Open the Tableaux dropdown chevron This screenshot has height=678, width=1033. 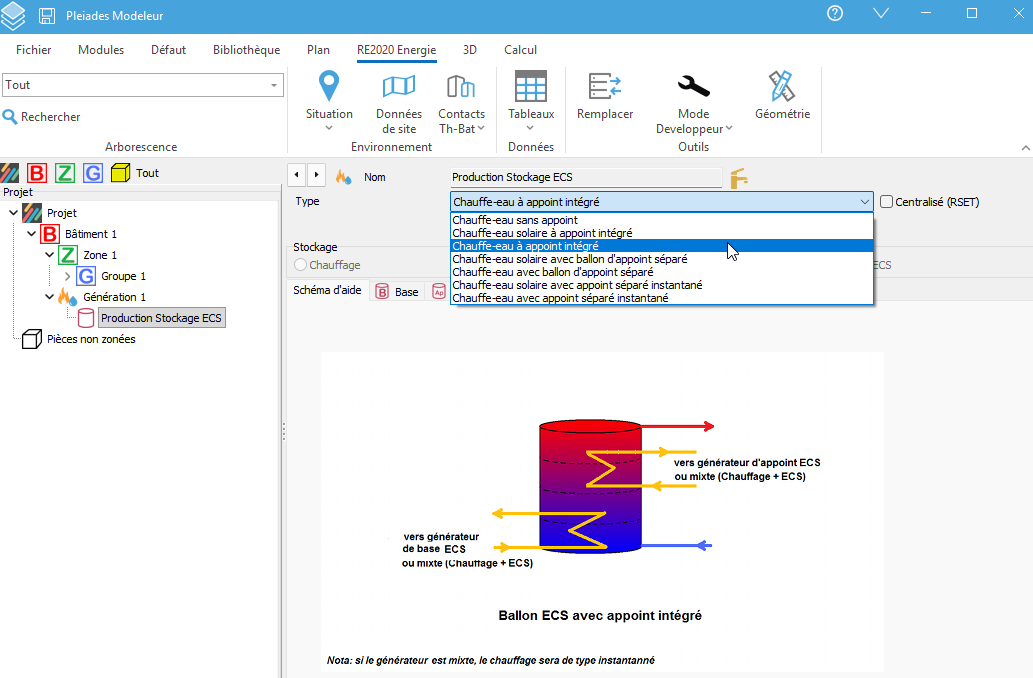click(530, 128)
